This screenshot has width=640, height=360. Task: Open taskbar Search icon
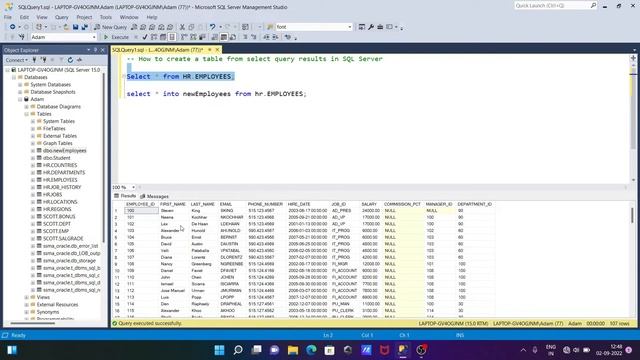238,350
